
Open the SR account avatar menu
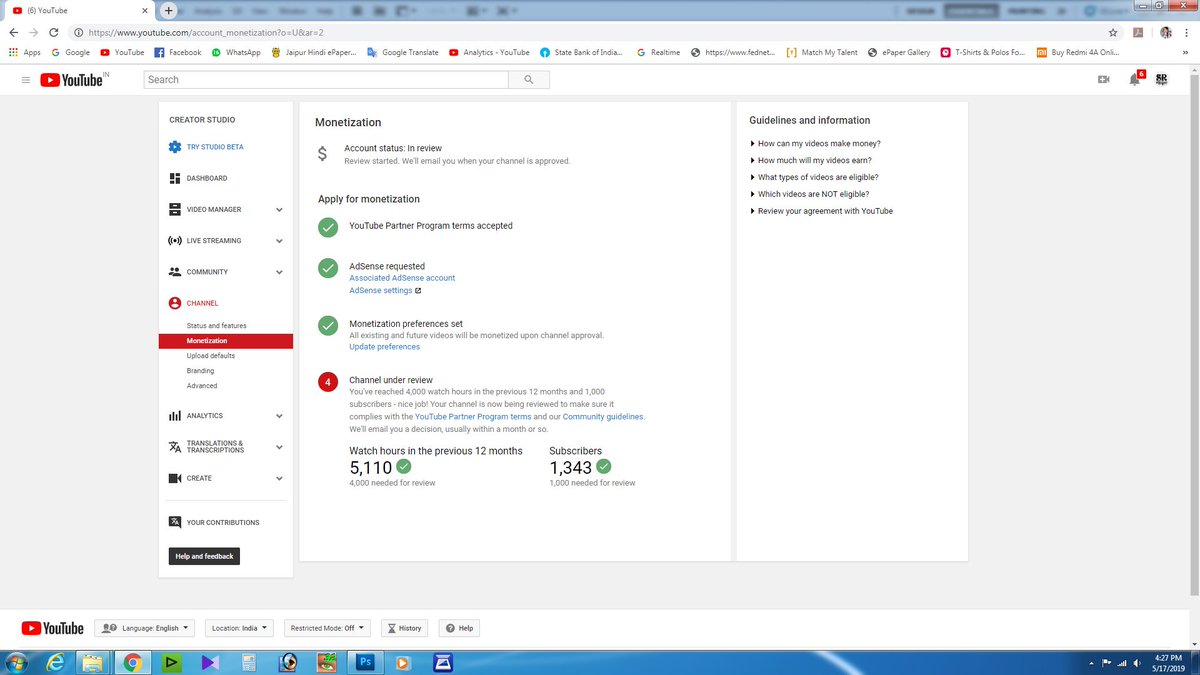tap(1161, 79)
